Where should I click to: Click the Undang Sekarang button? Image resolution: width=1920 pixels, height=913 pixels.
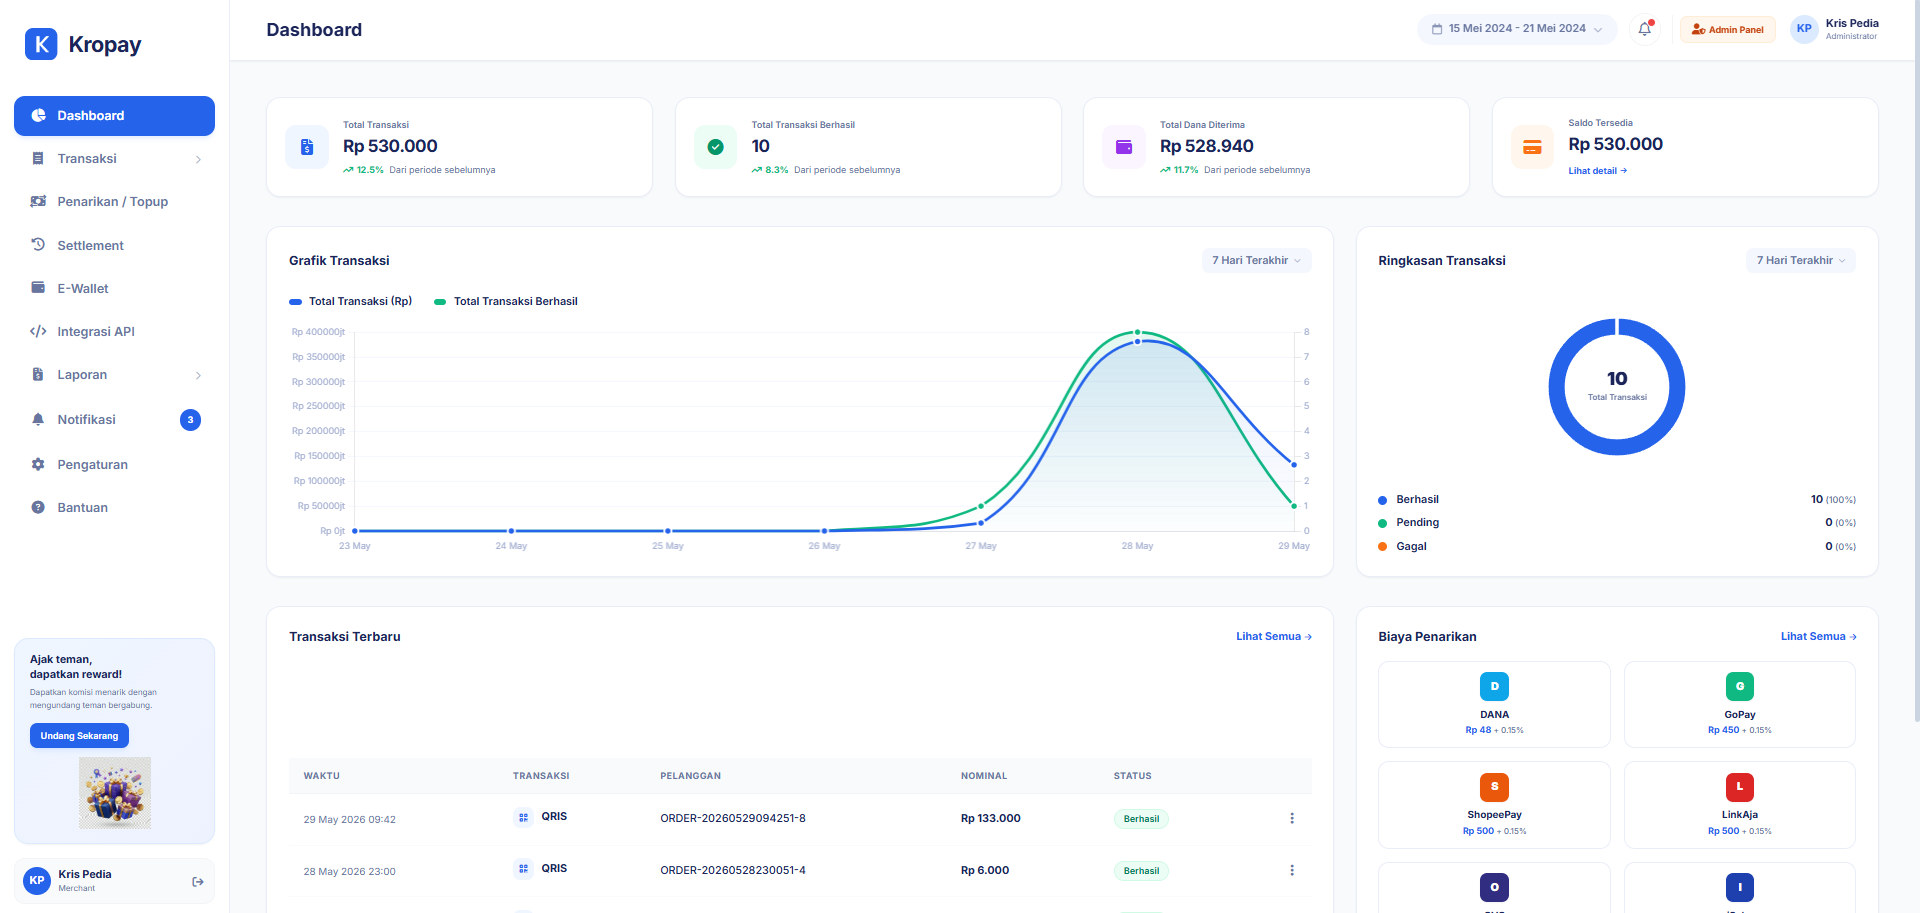tap(79, 736)
